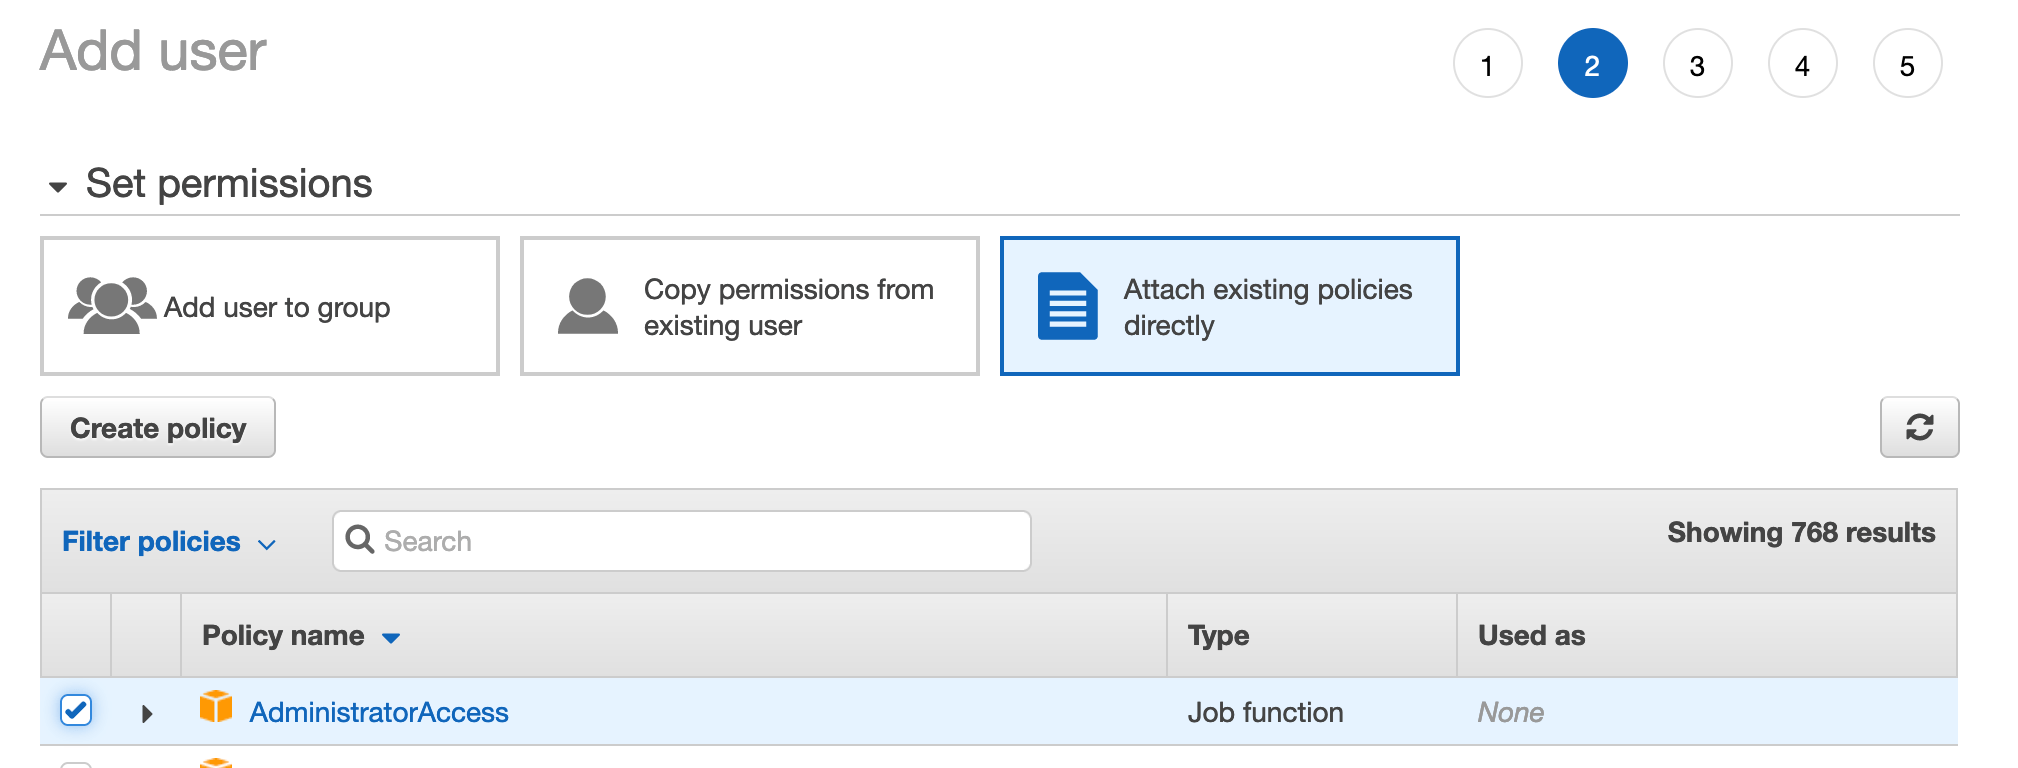Open the Filter policies dropdown
2018x768 pixels.
[x=168, y=542]
